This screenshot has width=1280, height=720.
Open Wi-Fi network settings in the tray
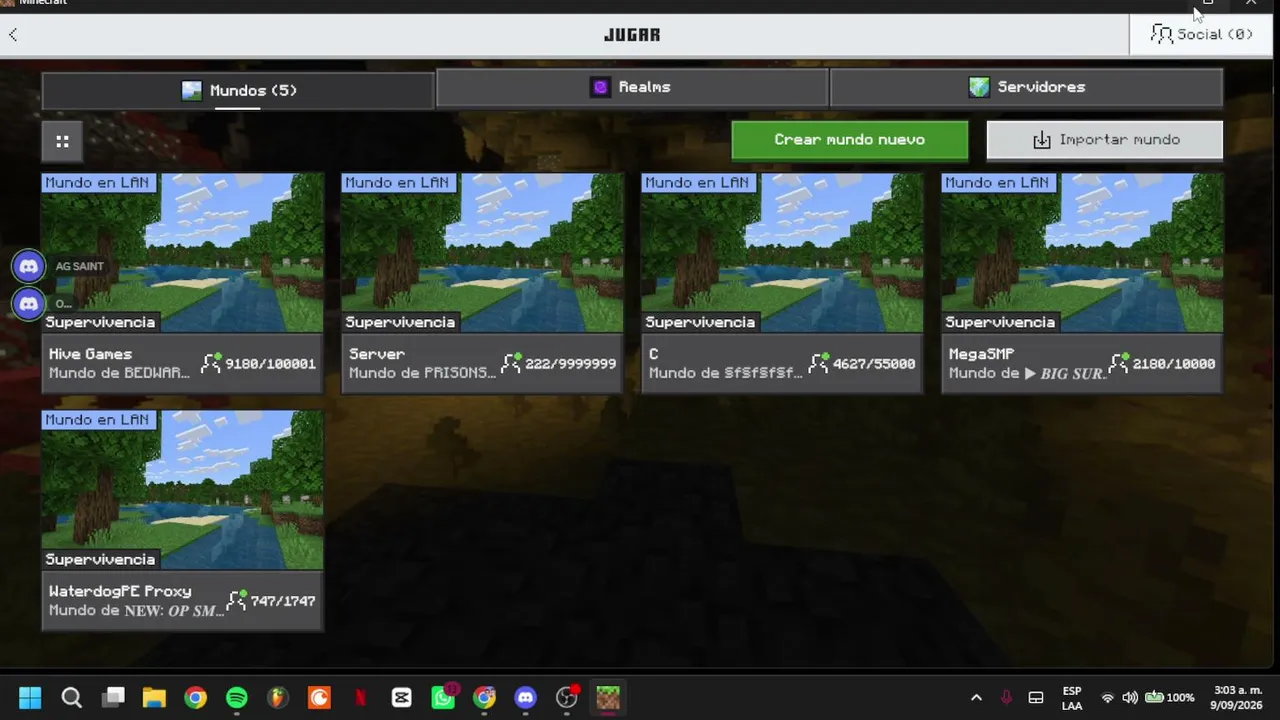pyautogui.click(x=1107, y=697)
